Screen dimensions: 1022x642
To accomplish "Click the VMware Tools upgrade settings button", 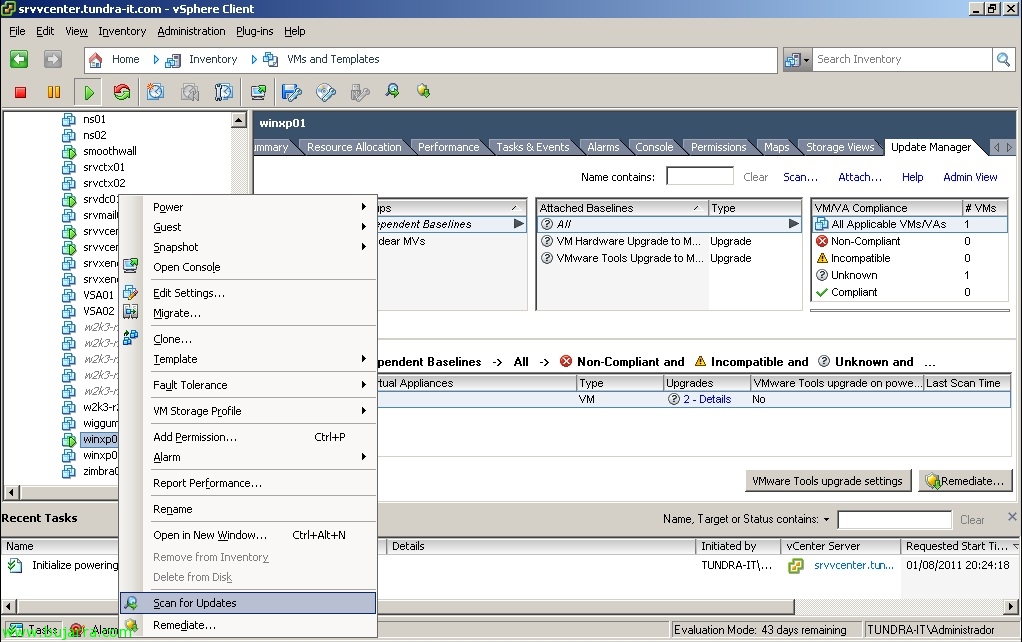I will click(827, 481).
